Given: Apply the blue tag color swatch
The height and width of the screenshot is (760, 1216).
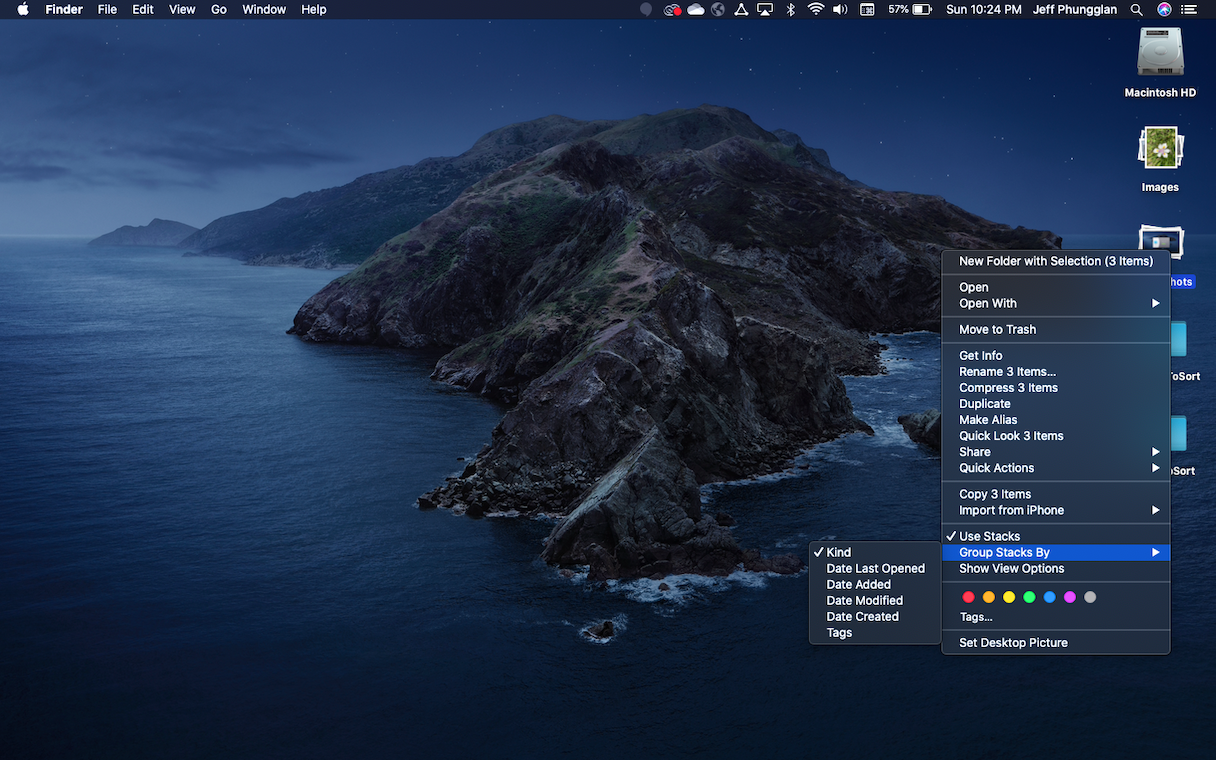Looking at the screenshot, I should click(1049, 597).
